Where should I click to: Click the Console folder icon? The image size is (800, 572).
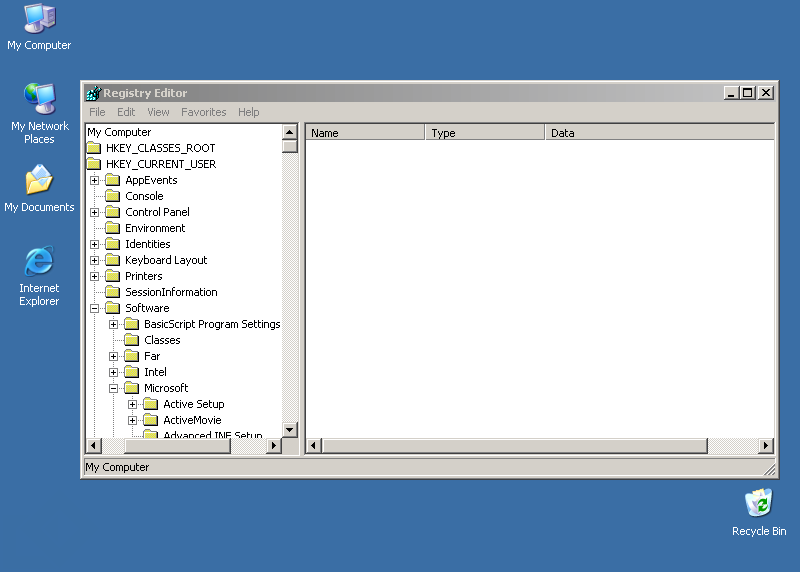(x=113, y=196)
